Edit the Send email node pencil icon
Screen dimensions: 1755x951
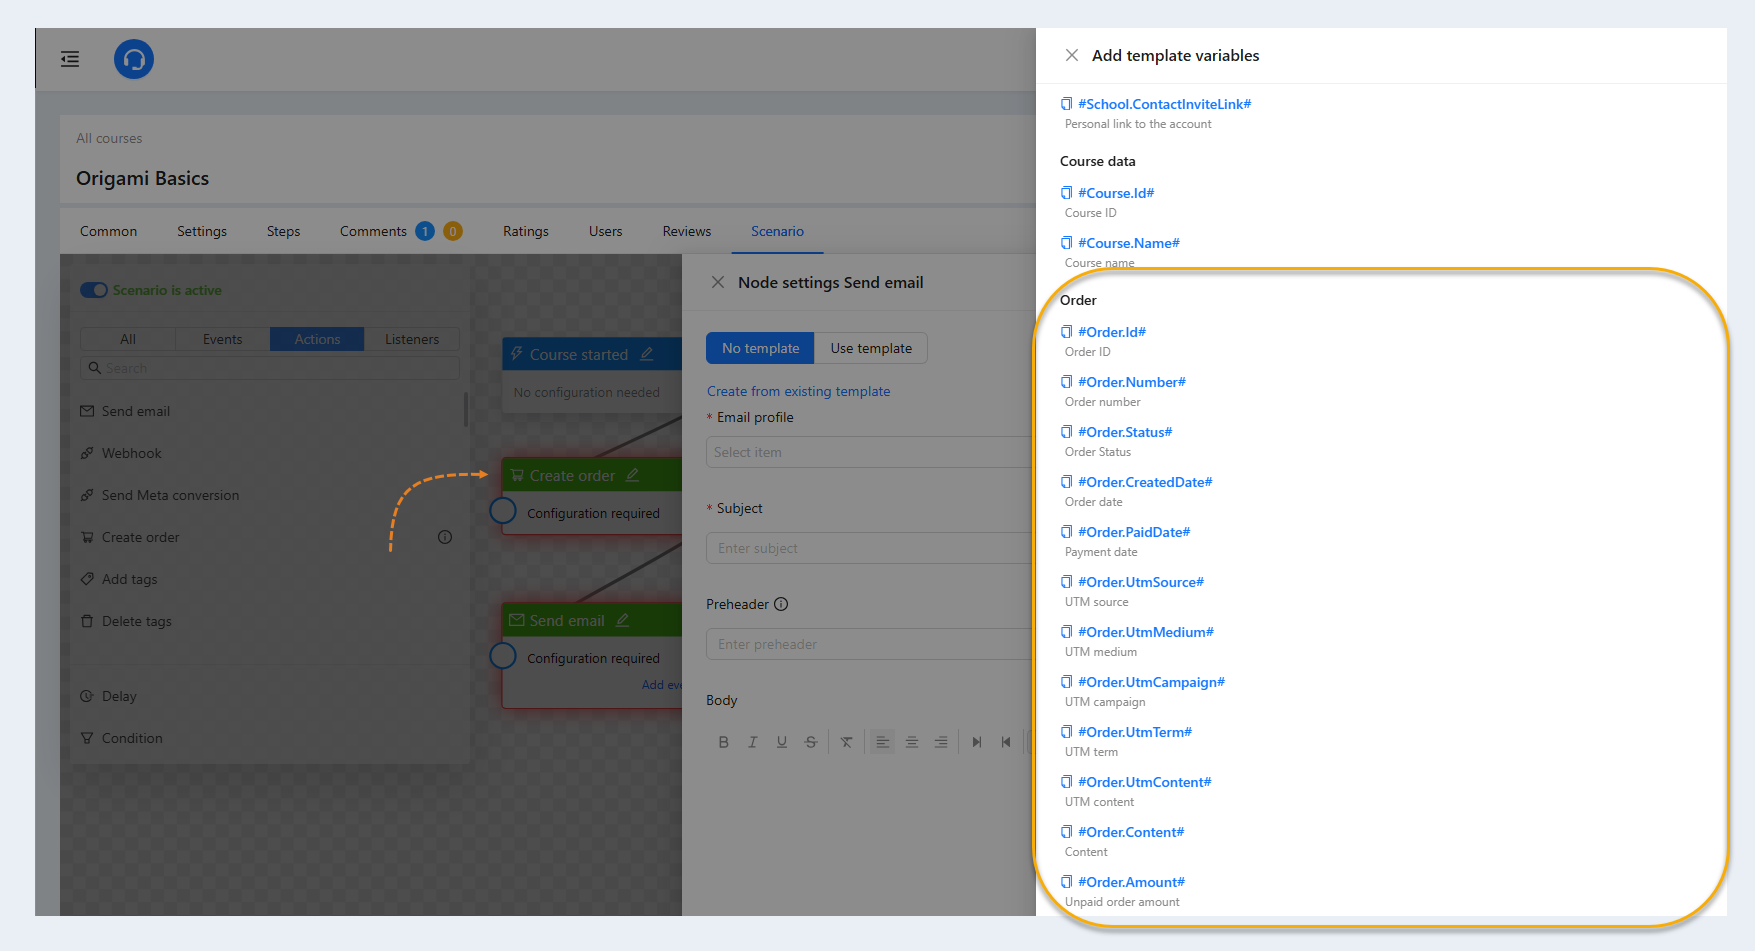(622, 620)
